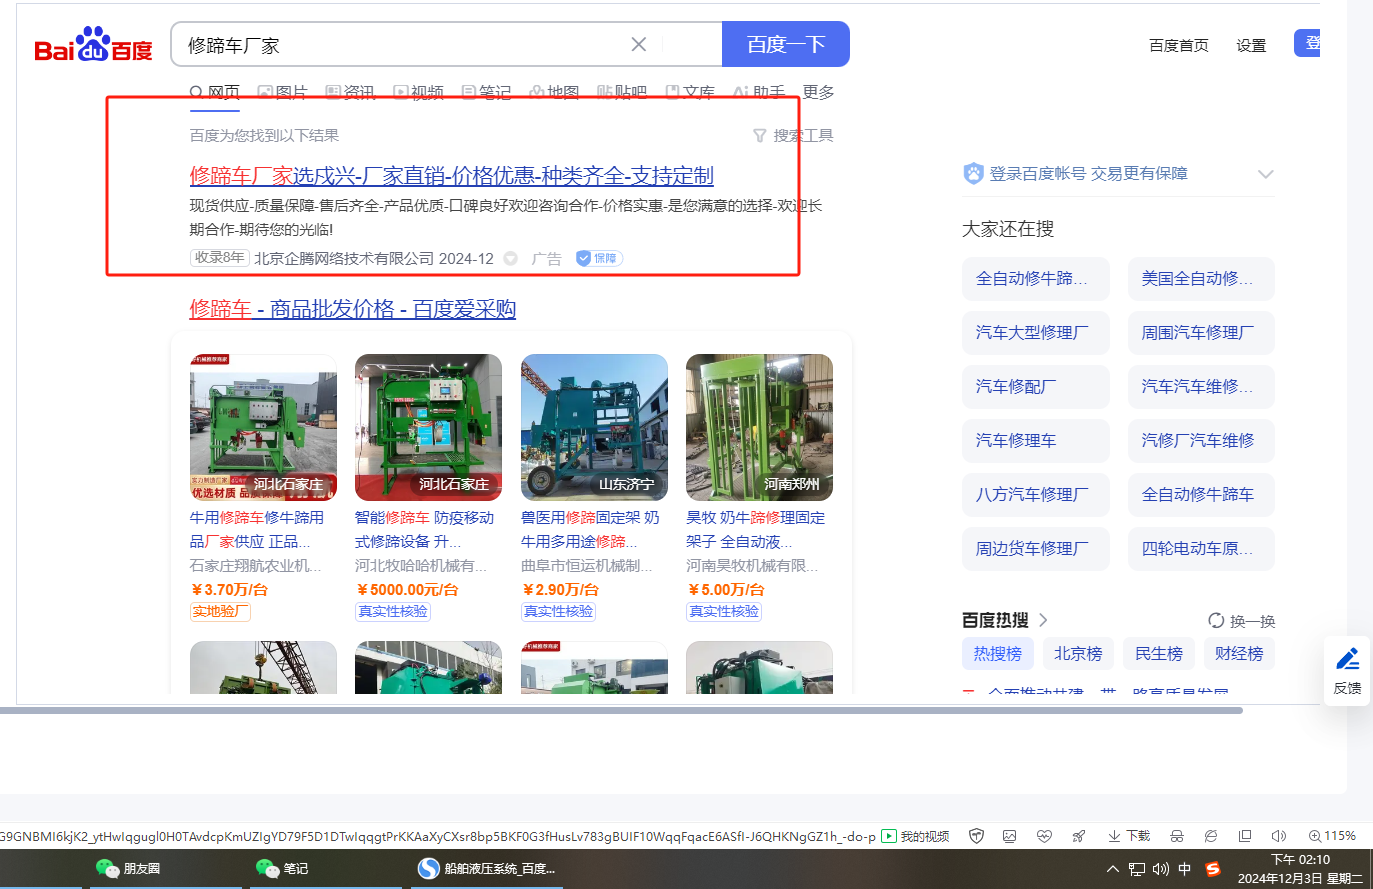The image size is (1373, 889).
Task: Click the Baidu logo
Action: (93, 45)
